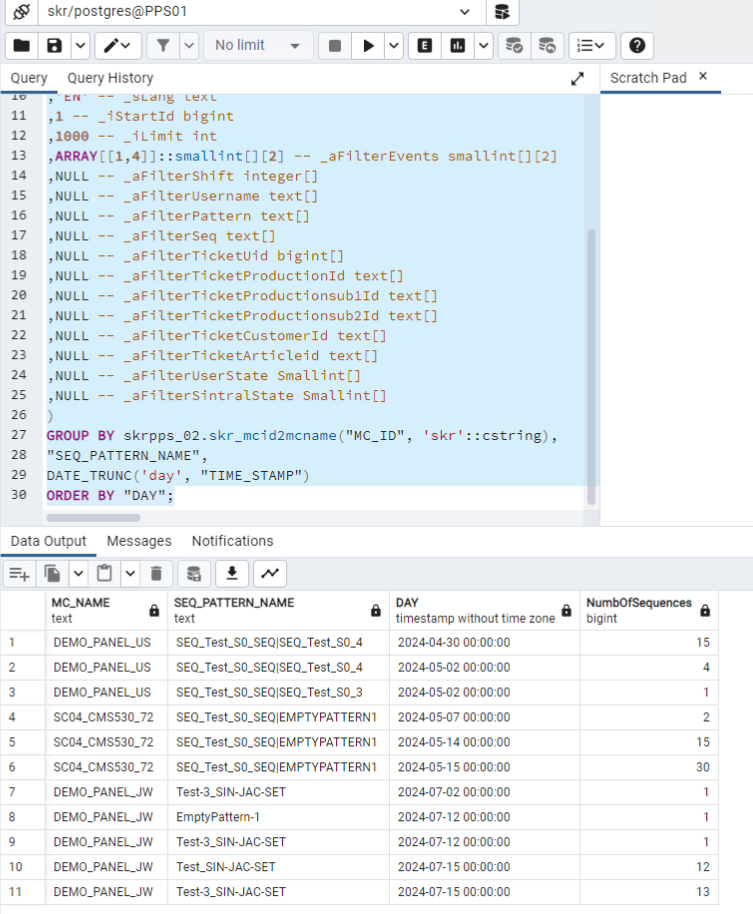753x914 pixels.
Task: Click the MC_NAME column header
Action: [106, 610]
